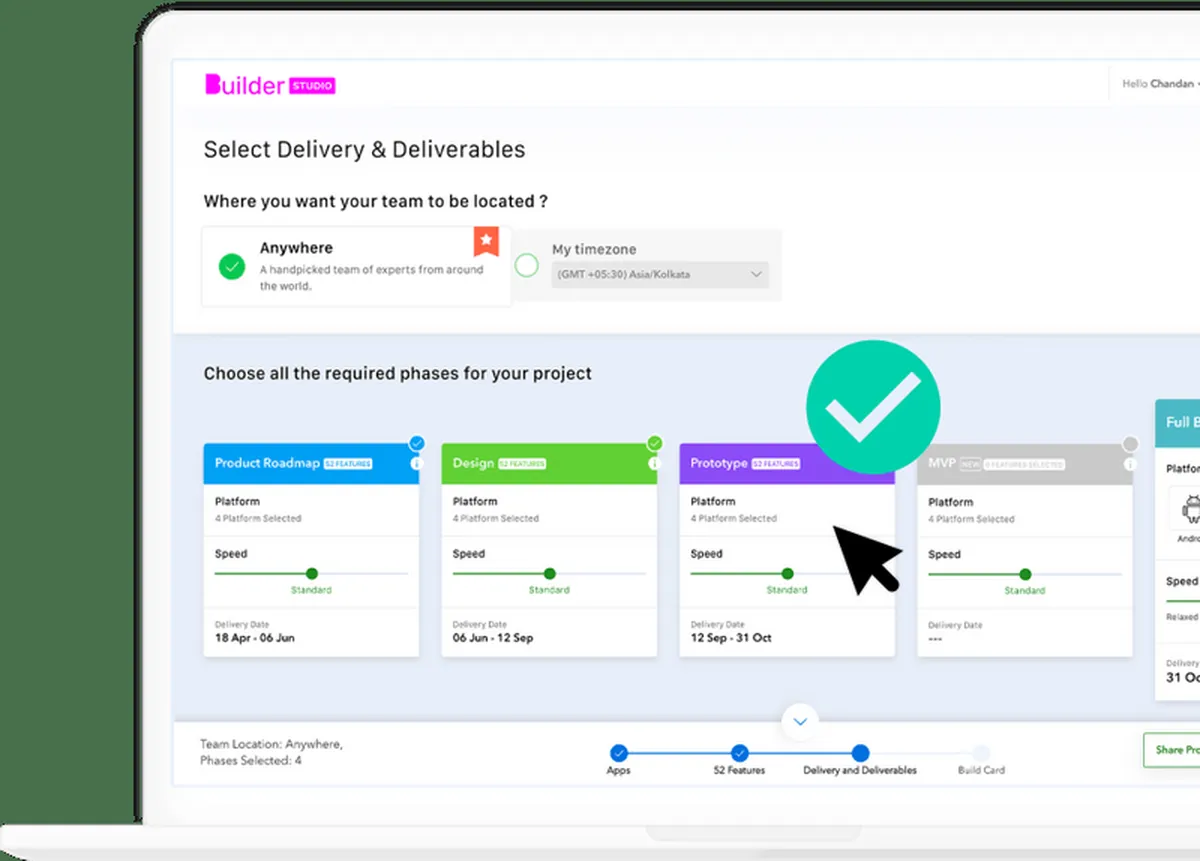Click the Builder Studio logo
Screen dimensions: 1200x861
[270, 86]
